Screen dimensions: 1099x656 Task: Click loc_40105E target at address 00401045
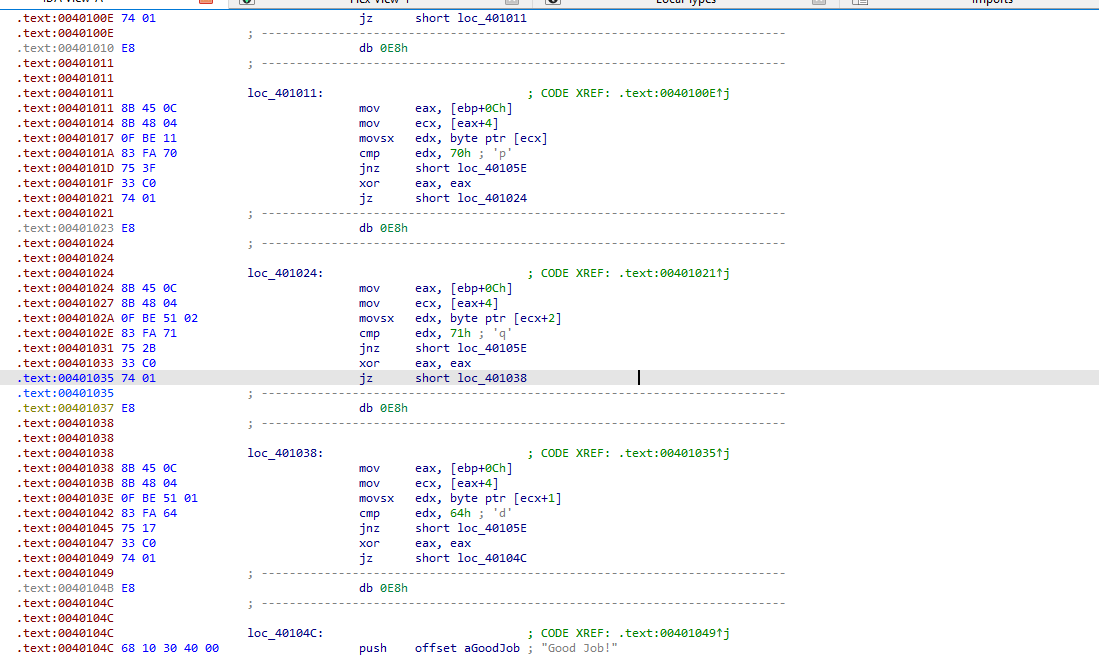click(x=492, y=528)
